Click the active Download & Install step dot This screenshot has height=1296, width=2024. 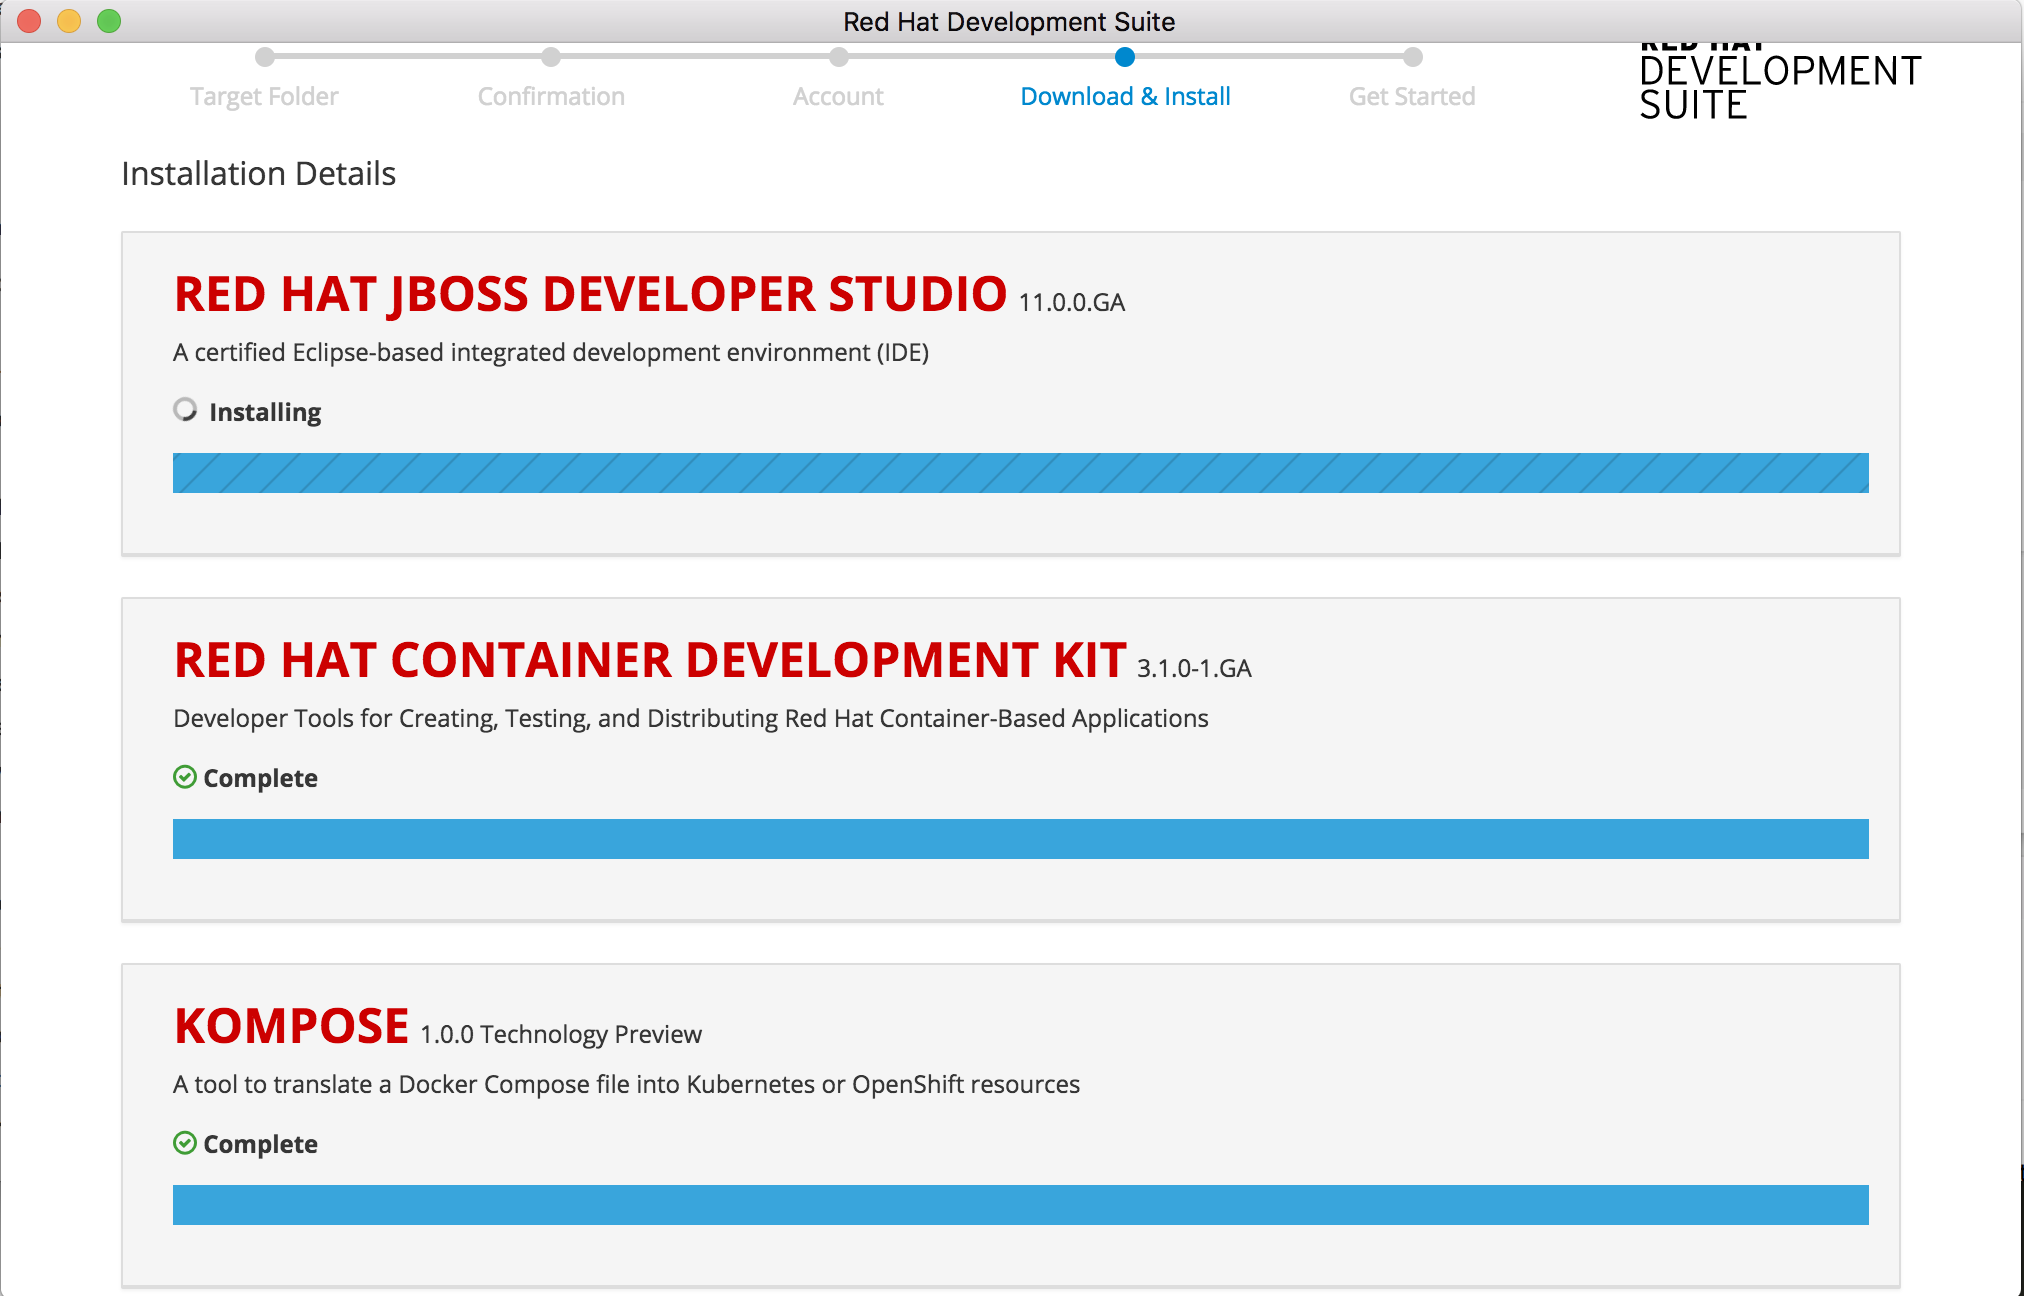tap(1125, 57)
